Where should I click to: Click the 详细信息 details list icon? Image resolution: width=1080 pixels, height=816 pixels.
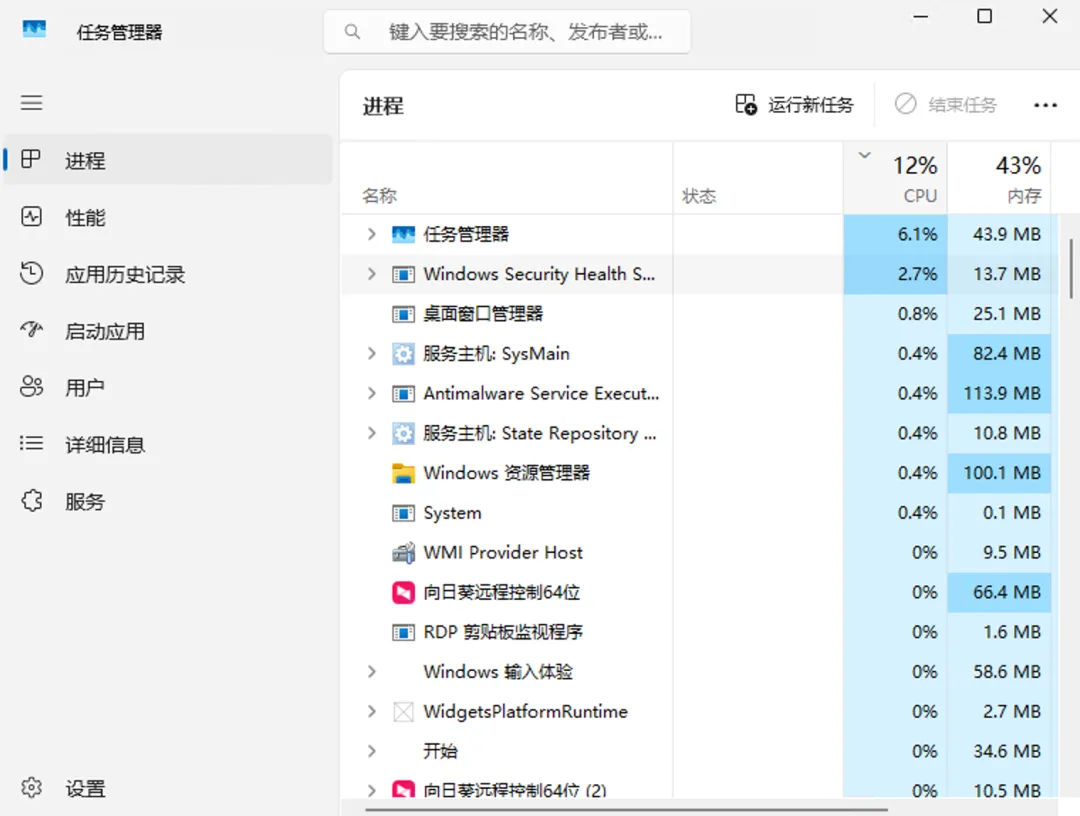coord(32,444)
